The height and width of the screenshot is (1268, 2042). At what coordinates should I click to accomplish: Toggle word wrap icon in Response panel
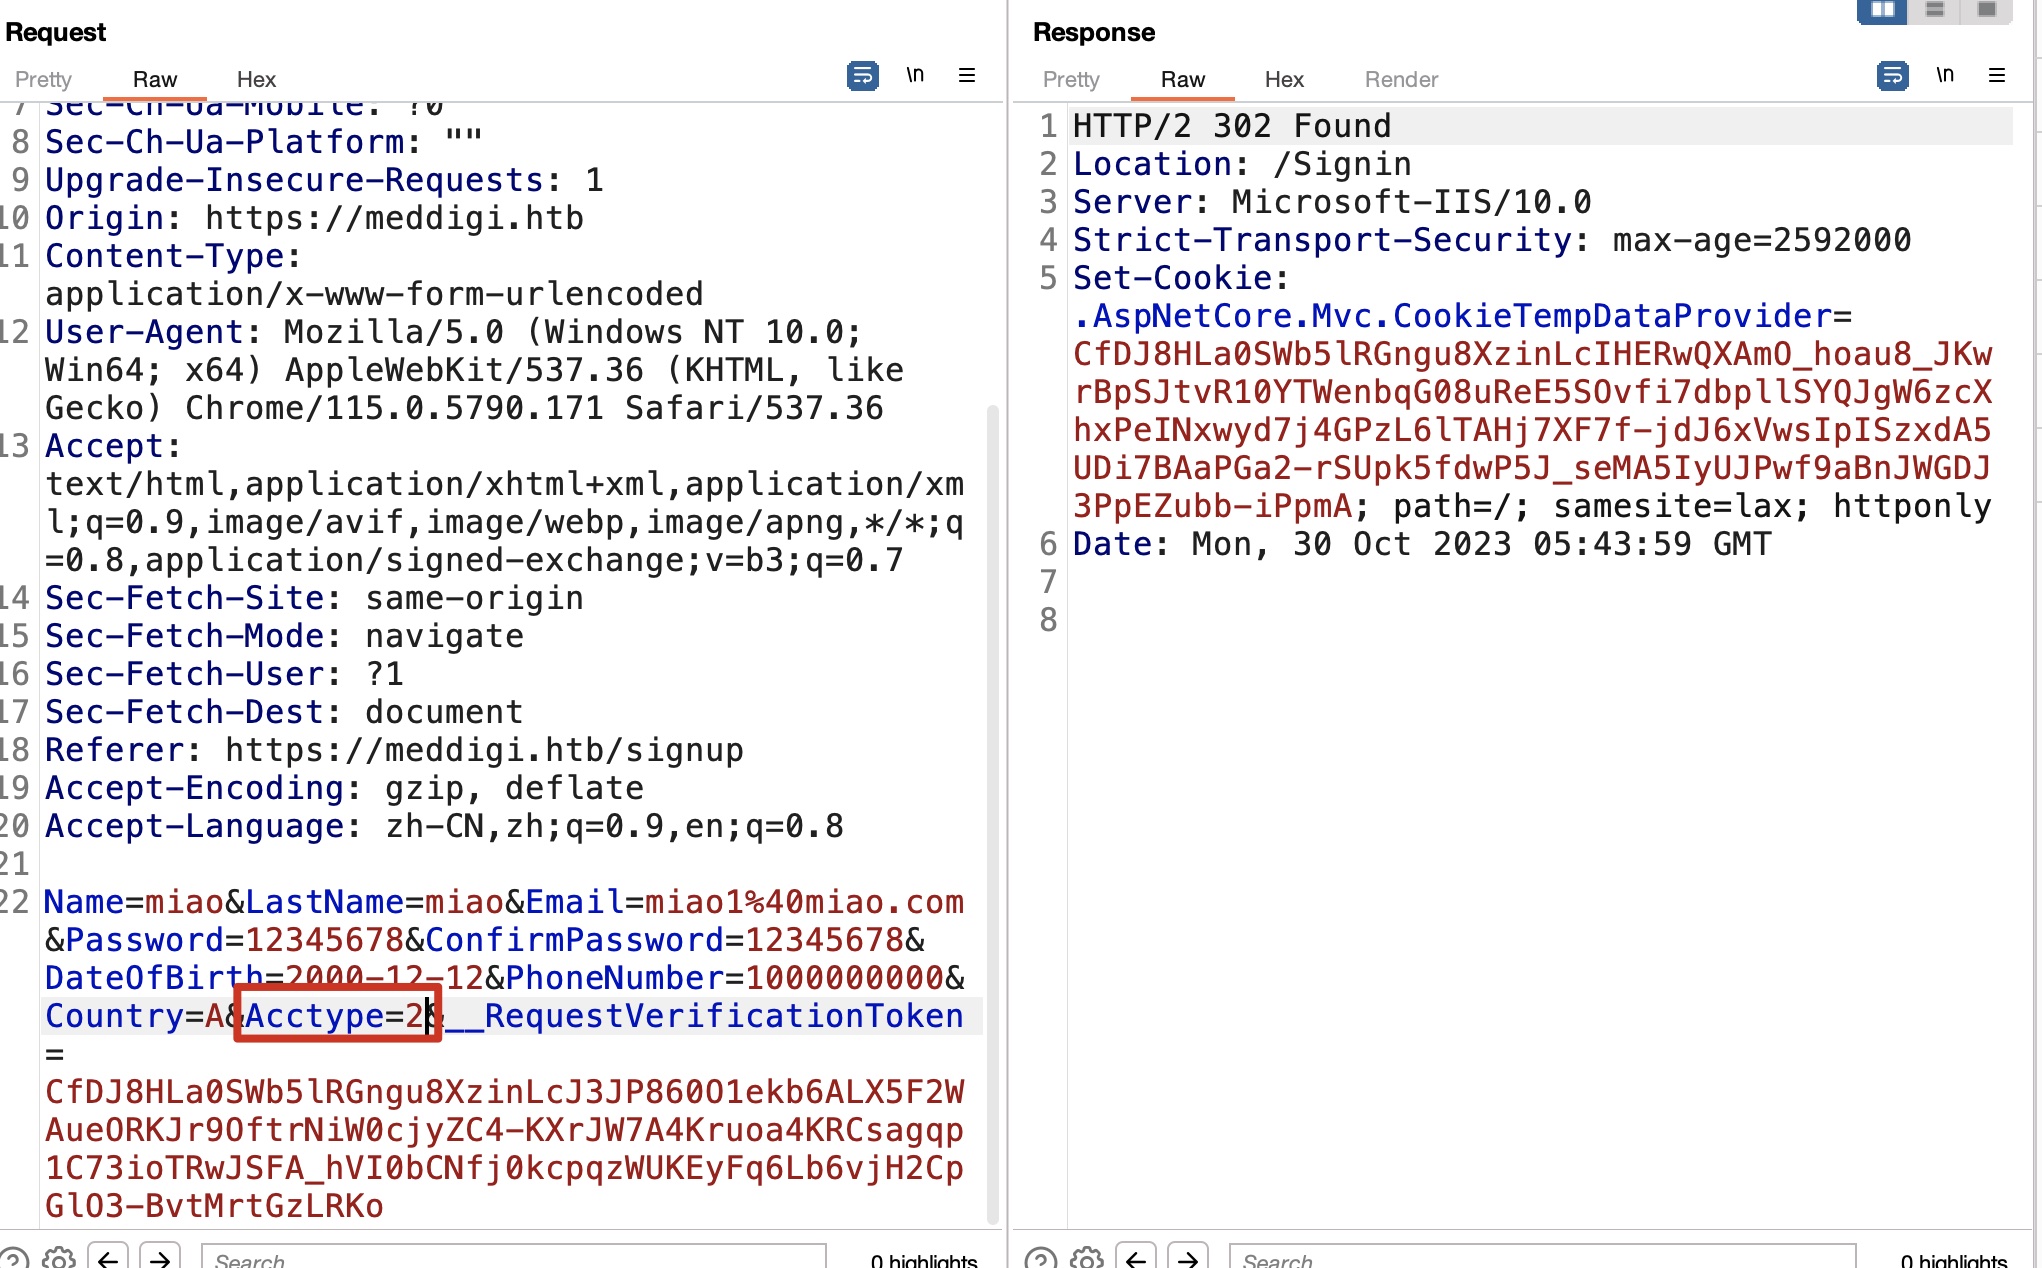click(x=1892, y=76)
